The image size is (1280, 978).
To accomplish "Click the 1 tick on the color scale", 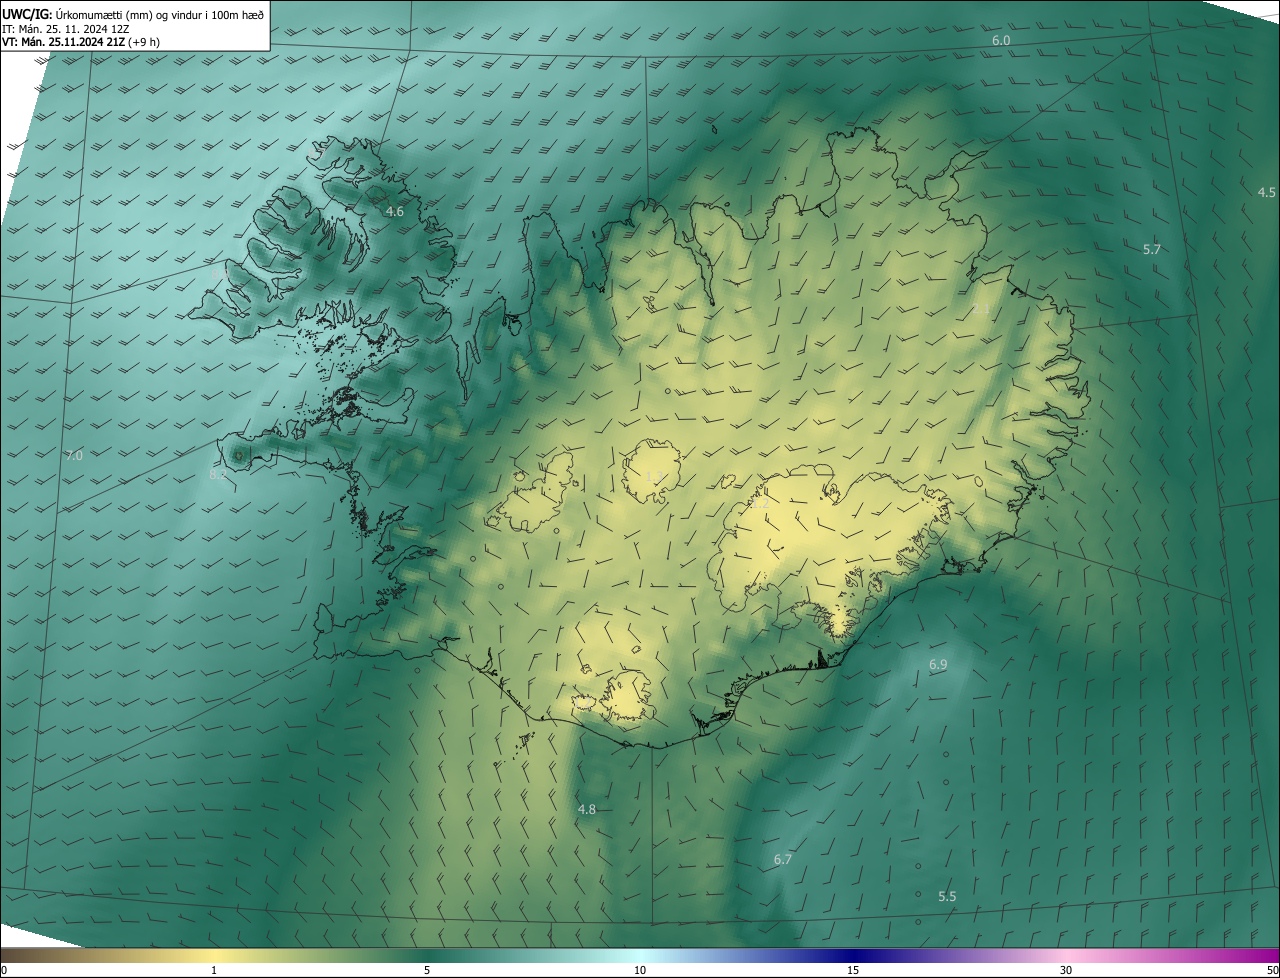I will click(x=214, y=970).
